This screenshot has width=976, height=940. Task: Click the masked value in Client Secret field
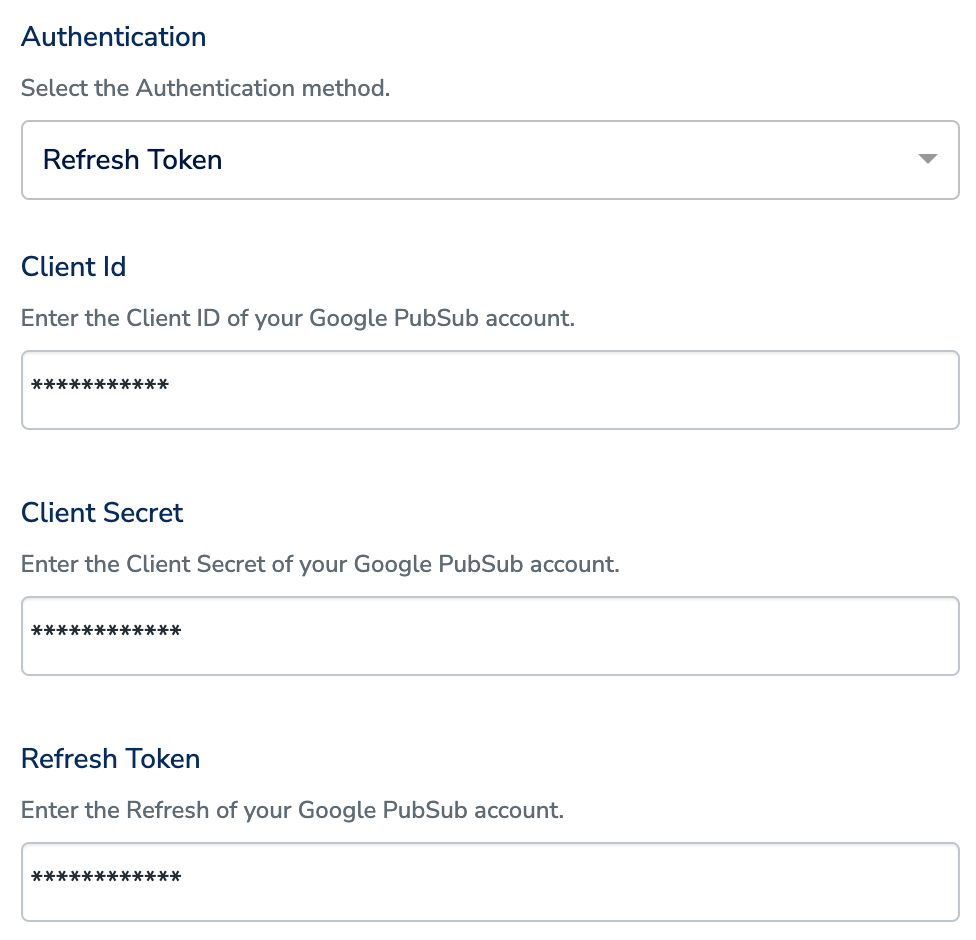tap(106, 632)
